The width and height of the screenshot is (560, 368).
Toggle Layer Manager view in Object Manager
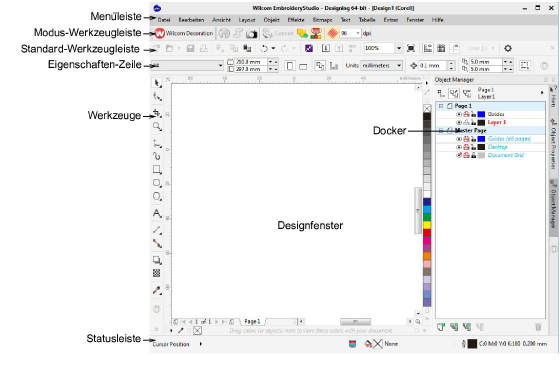pos(467,94)
